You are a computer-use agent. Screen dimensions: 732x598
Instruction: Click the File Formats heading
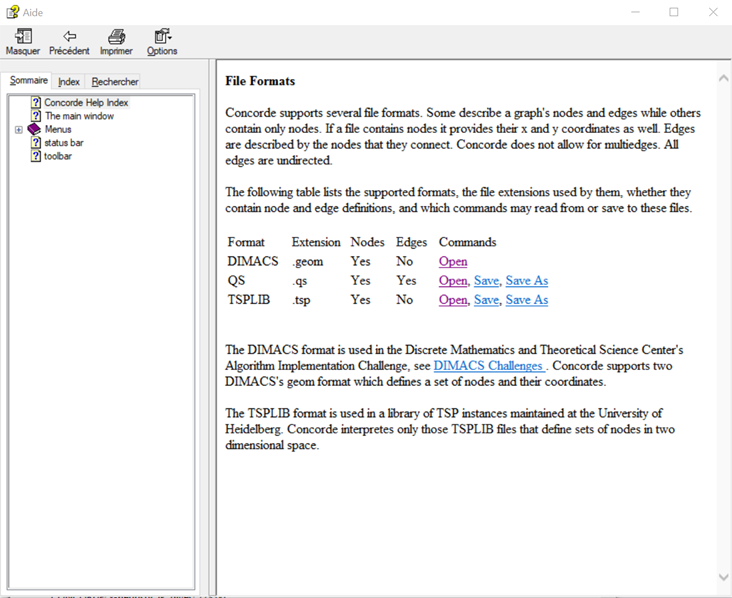click(x=260, y=81)
